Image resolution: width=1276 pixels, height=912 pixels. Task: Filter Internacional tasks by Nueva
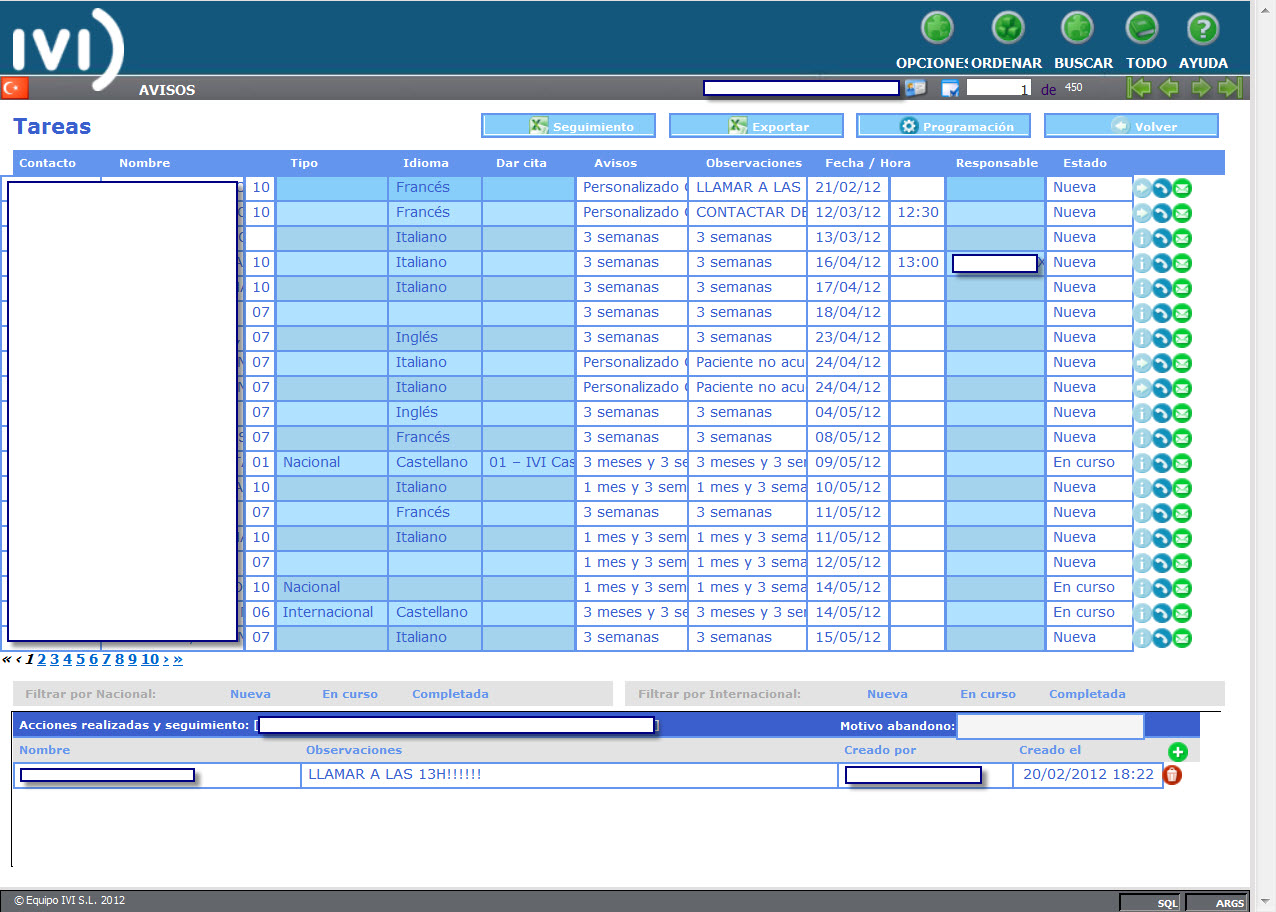pyautogui.click(x=887, y=694)
